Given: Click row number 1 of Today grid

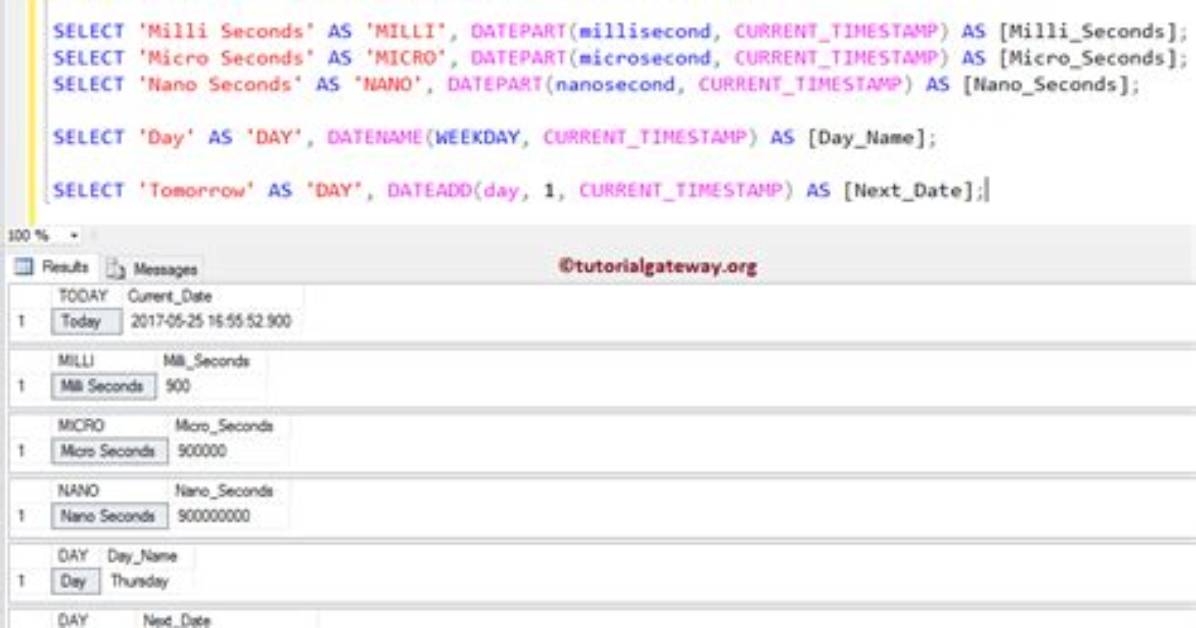Looking at the screenshot, I should [x=22, y=321].
